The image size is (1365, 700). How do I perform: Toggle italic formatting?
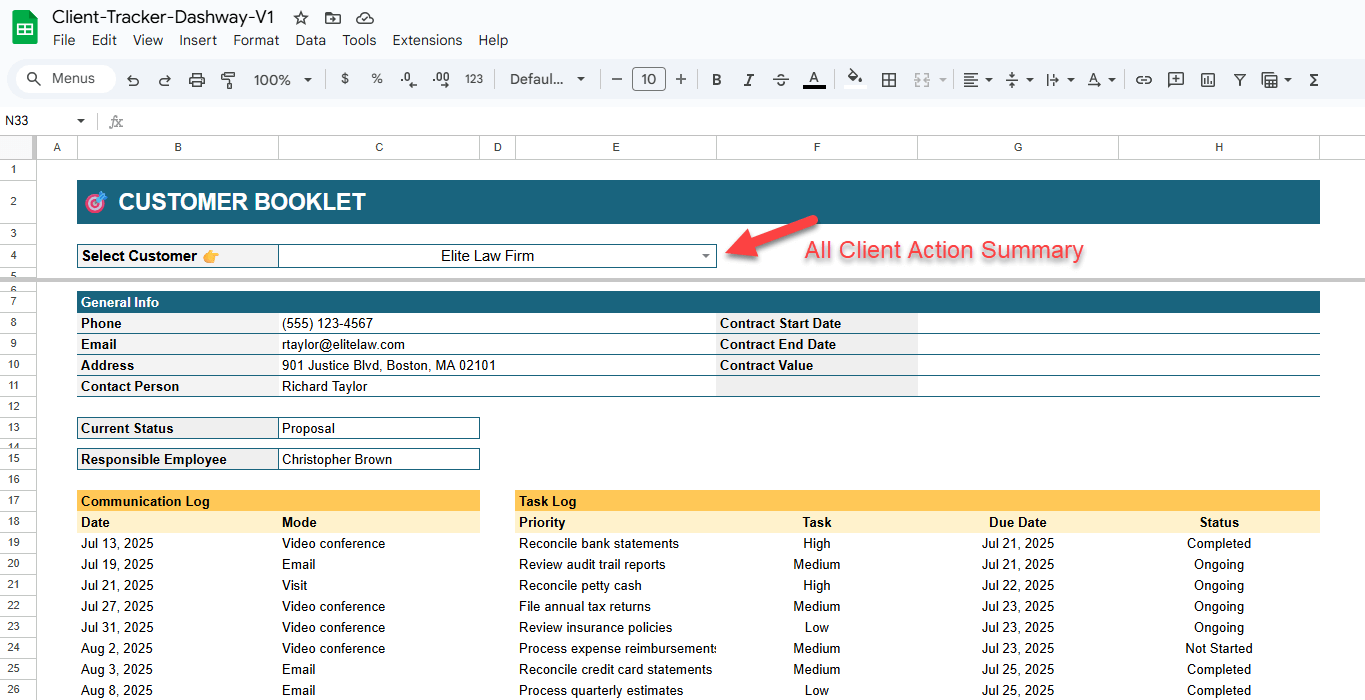point(748,79)
